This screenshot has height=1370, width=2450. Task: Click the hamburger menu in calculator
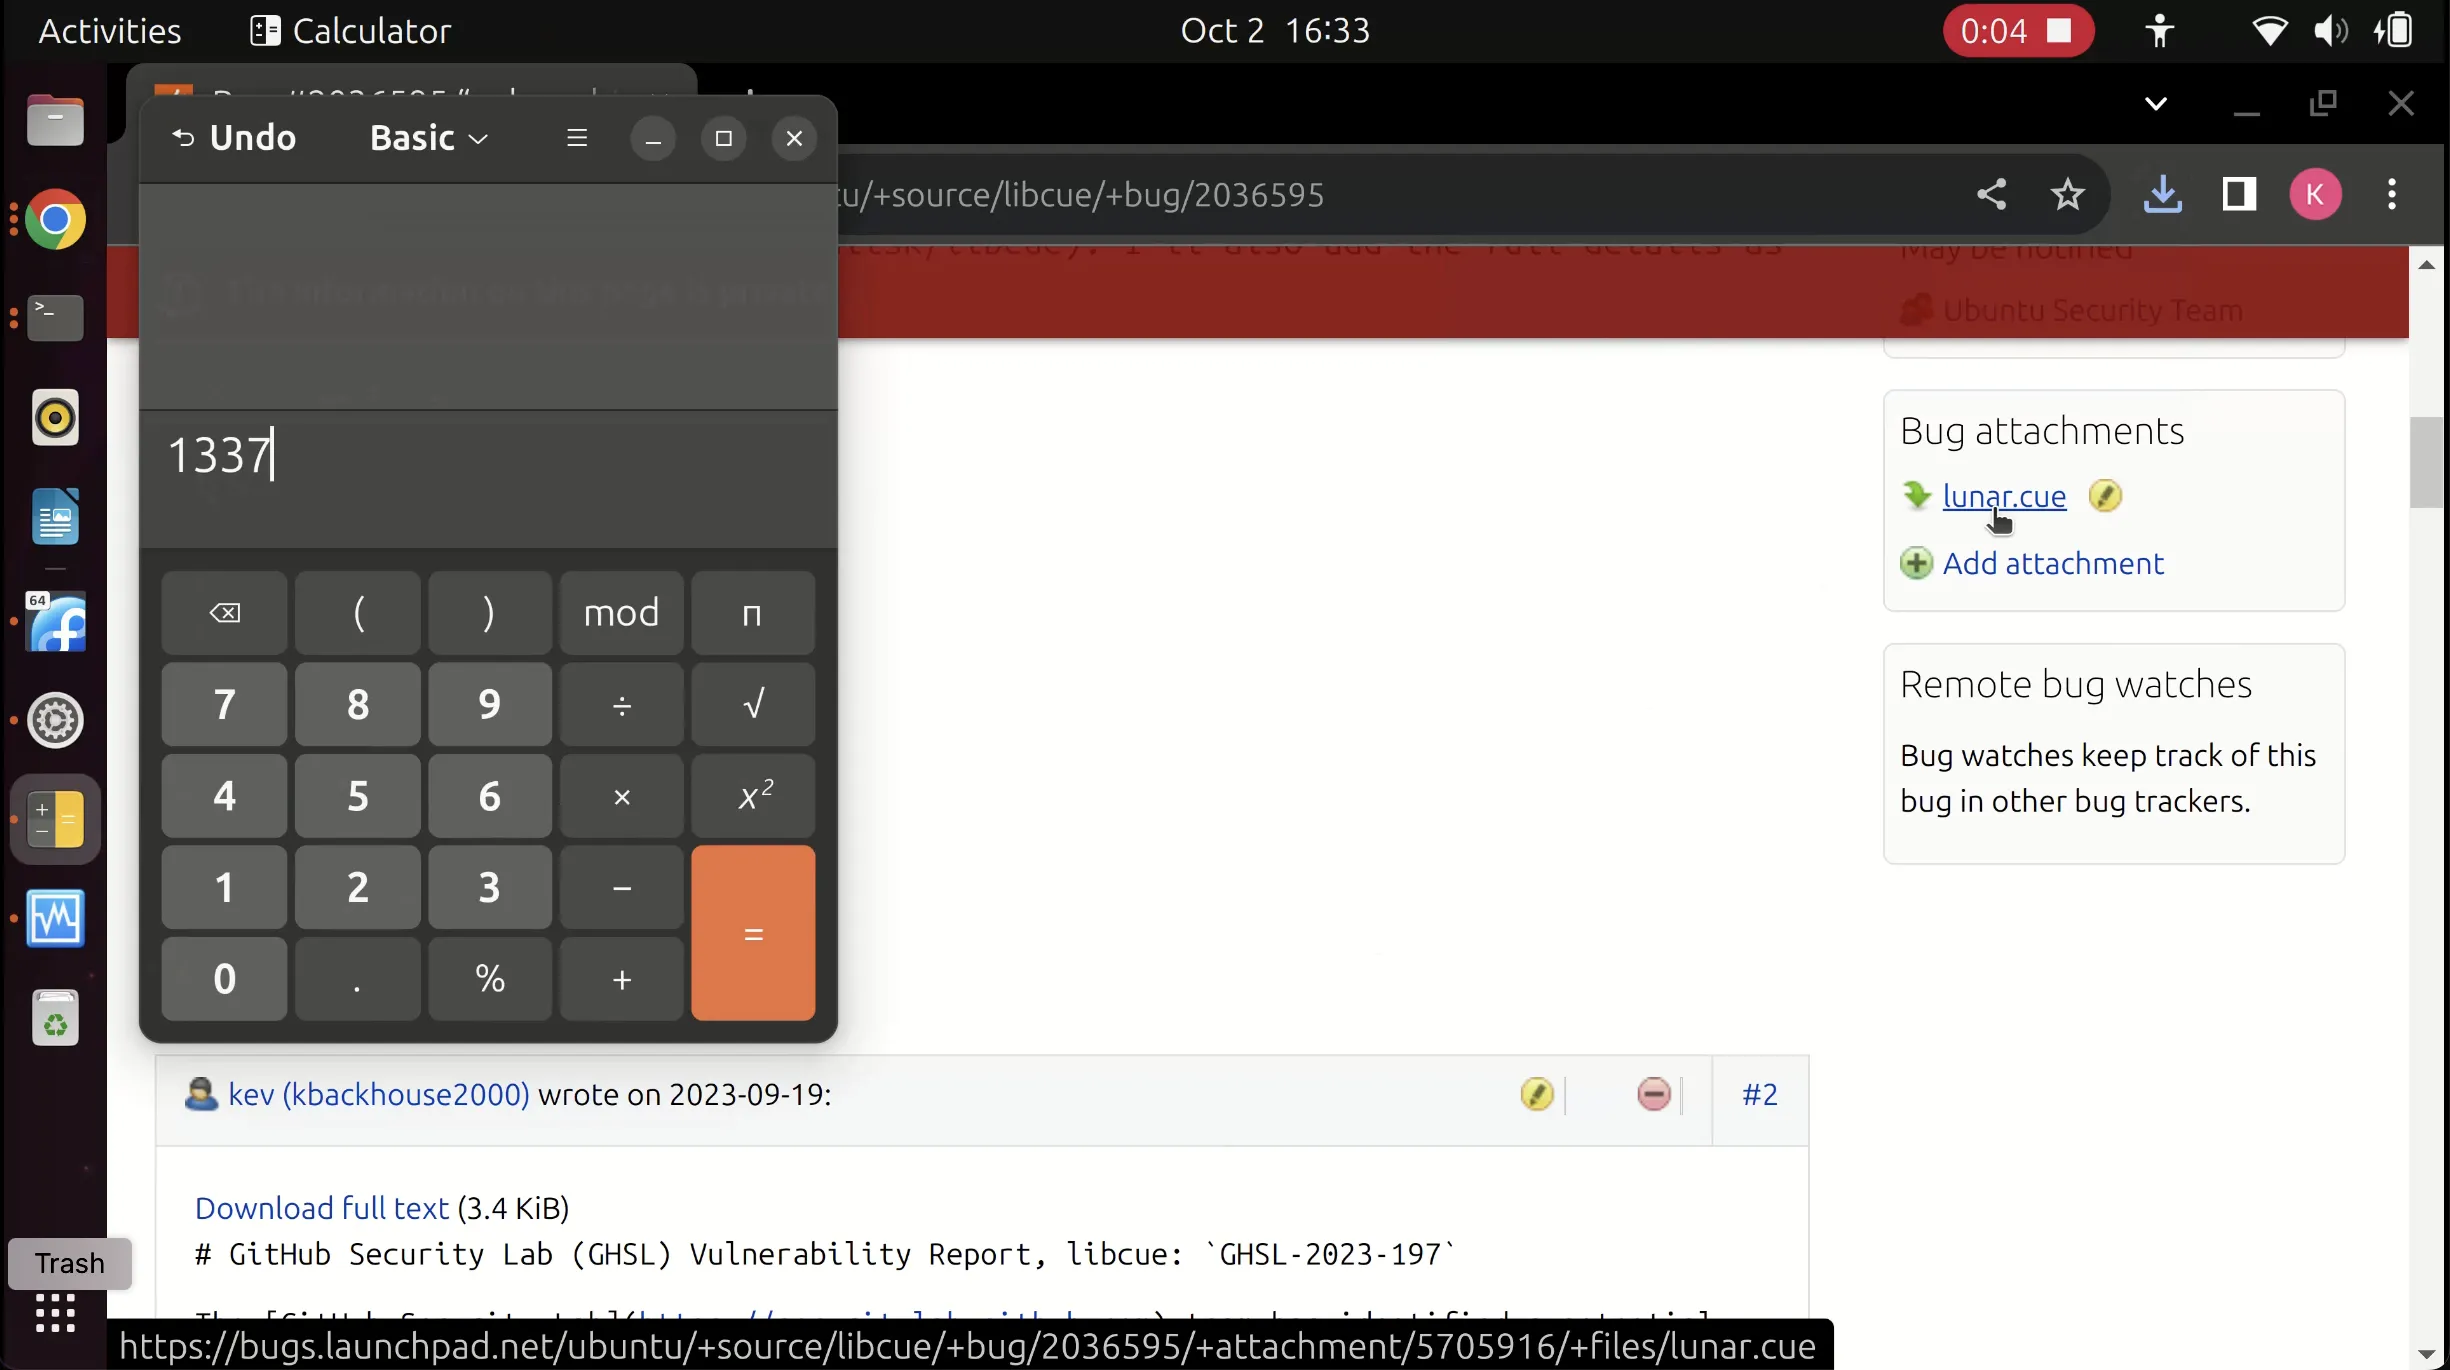577,138
